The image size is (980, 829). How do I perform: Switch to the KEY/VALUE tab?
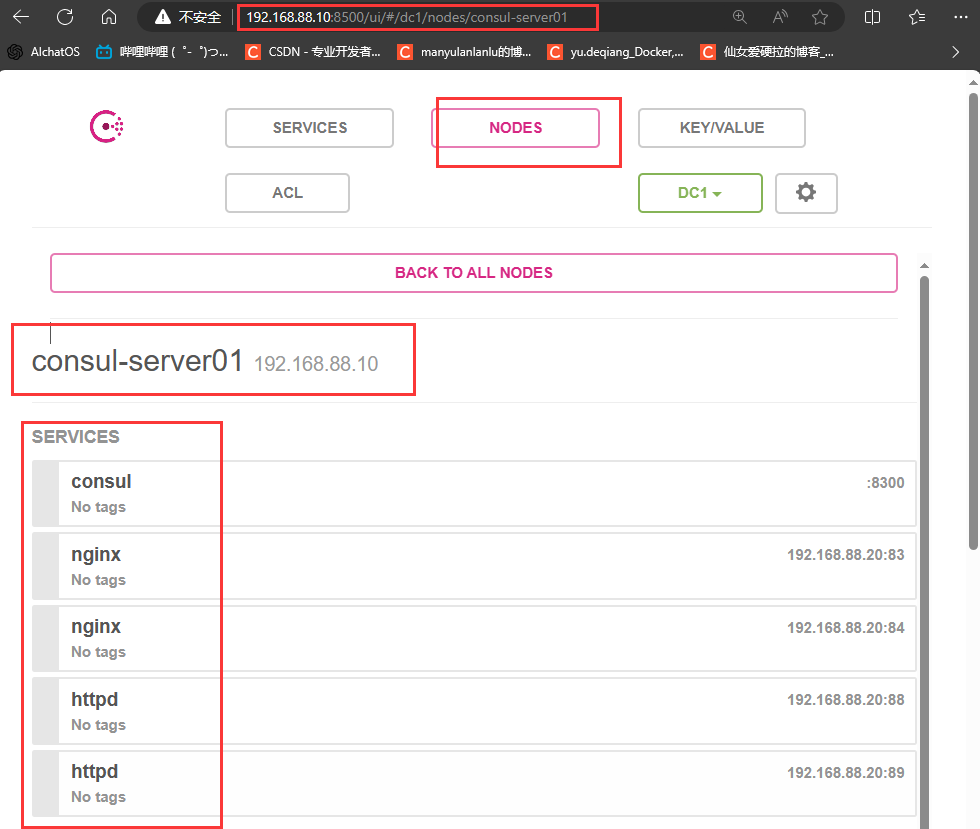722,128
